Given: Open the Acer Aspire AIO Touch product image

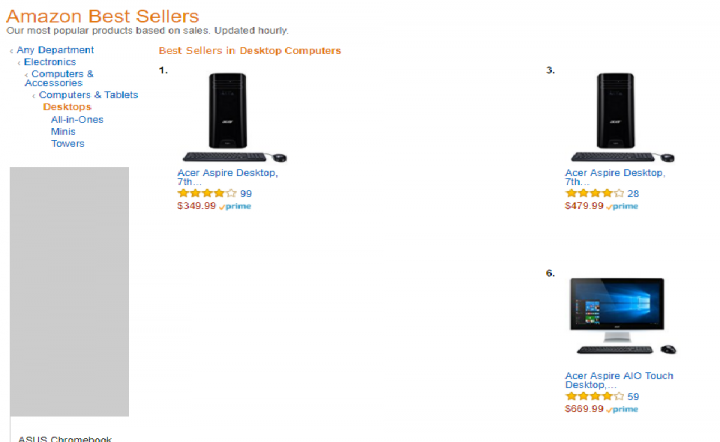Looking at the screenshot, I should coord(622,316).
